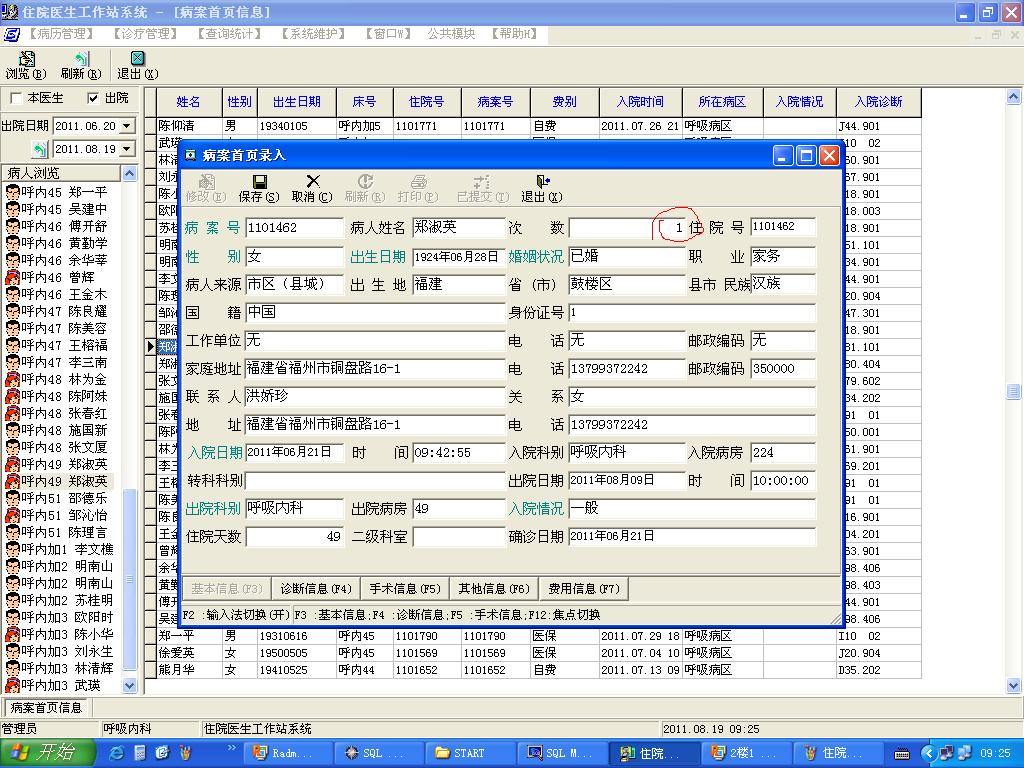Open the SQL M... taskbar item

point(560,753)
